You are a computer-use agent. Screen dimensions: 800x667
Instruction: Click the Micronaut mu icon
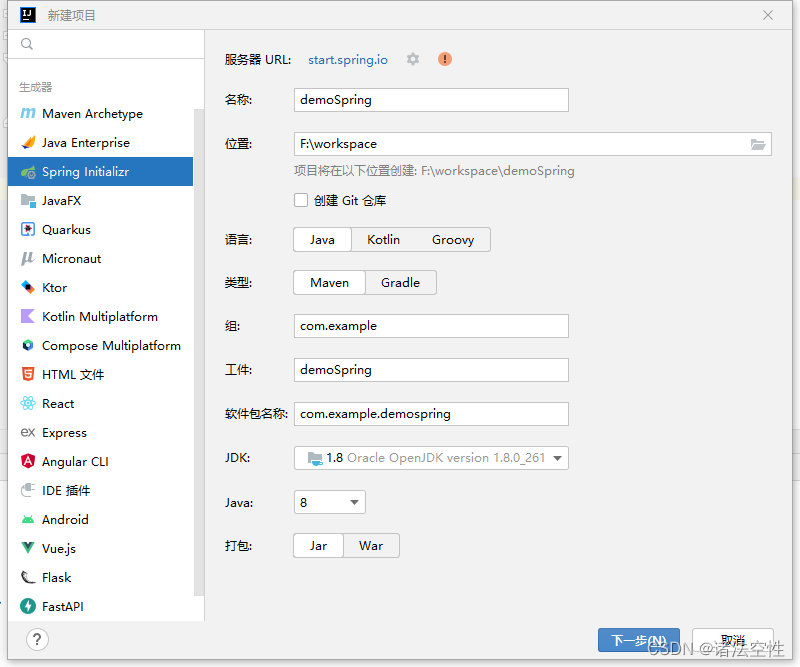point(28,259)
